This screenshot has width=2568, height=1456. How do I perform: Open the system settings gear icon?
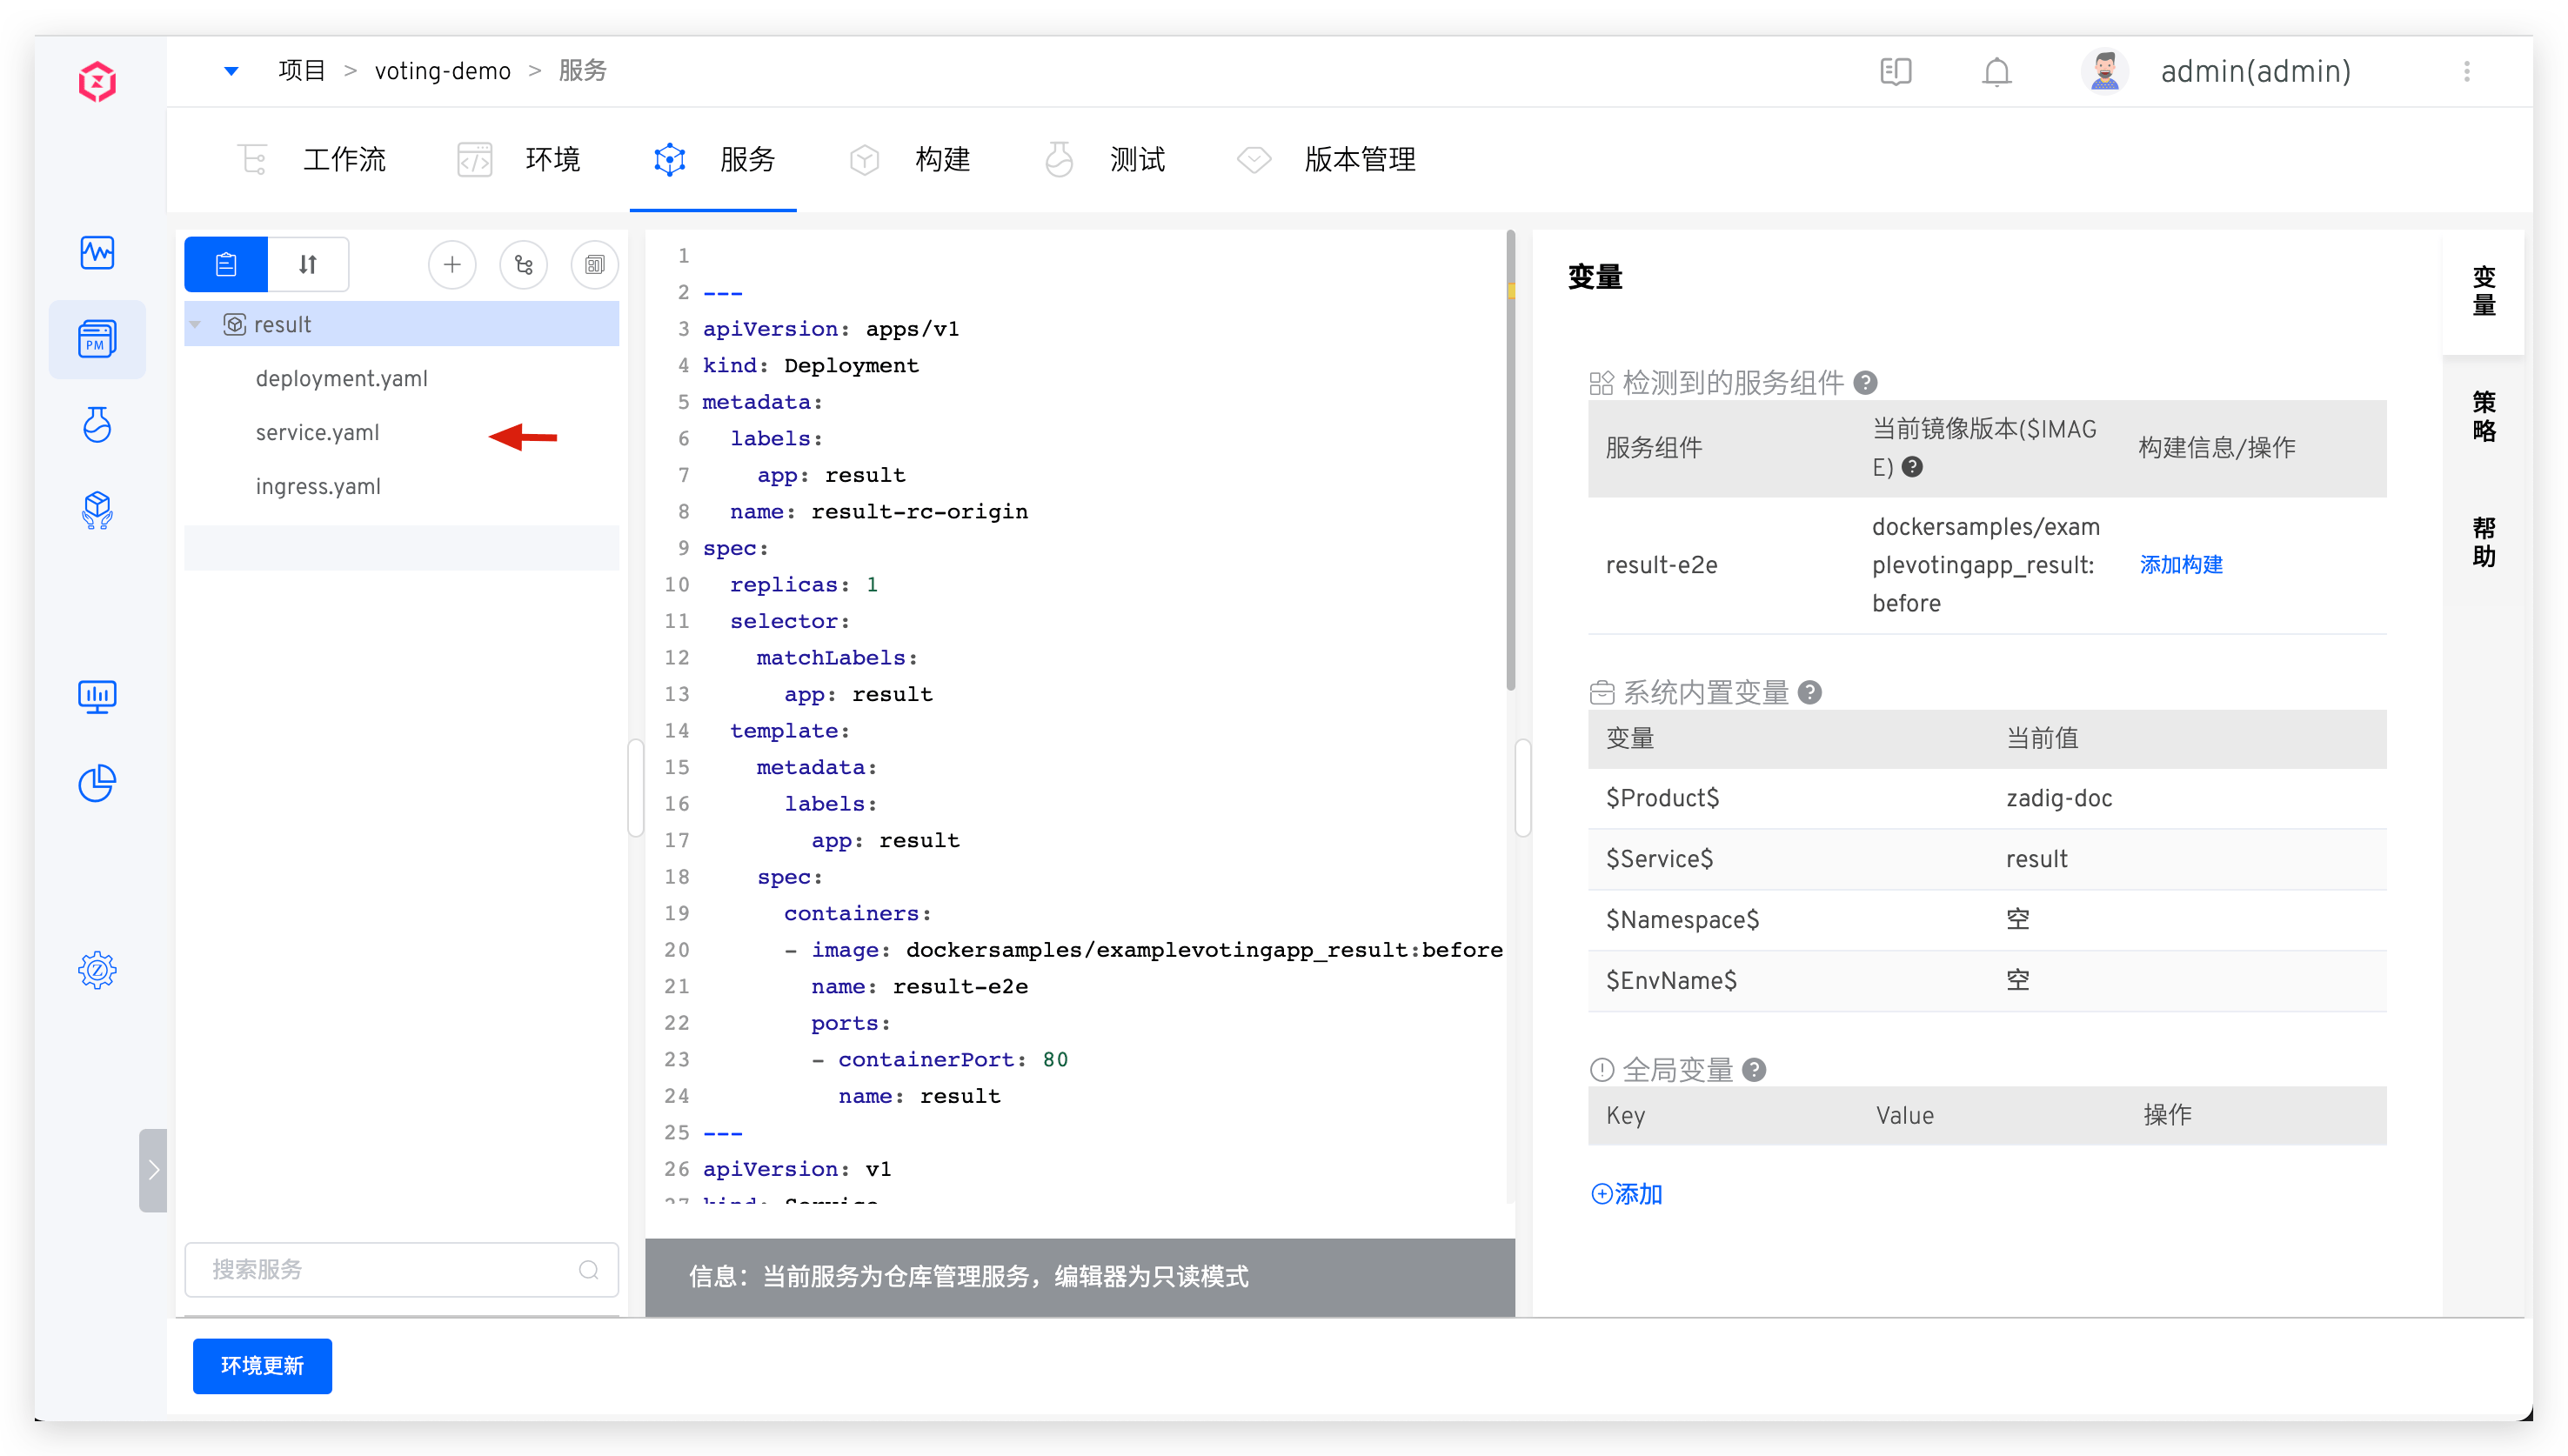pos(97,969)
